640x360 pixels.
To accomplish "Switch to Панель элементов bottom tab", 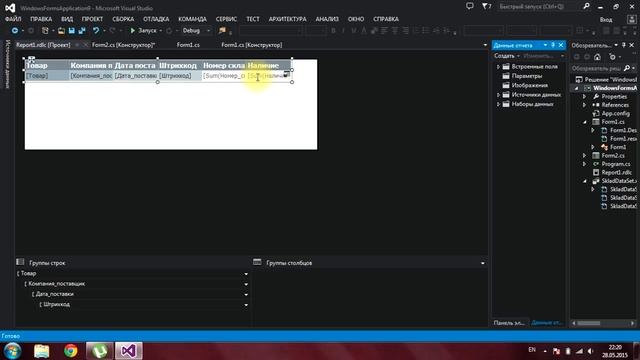I will 509,323.
